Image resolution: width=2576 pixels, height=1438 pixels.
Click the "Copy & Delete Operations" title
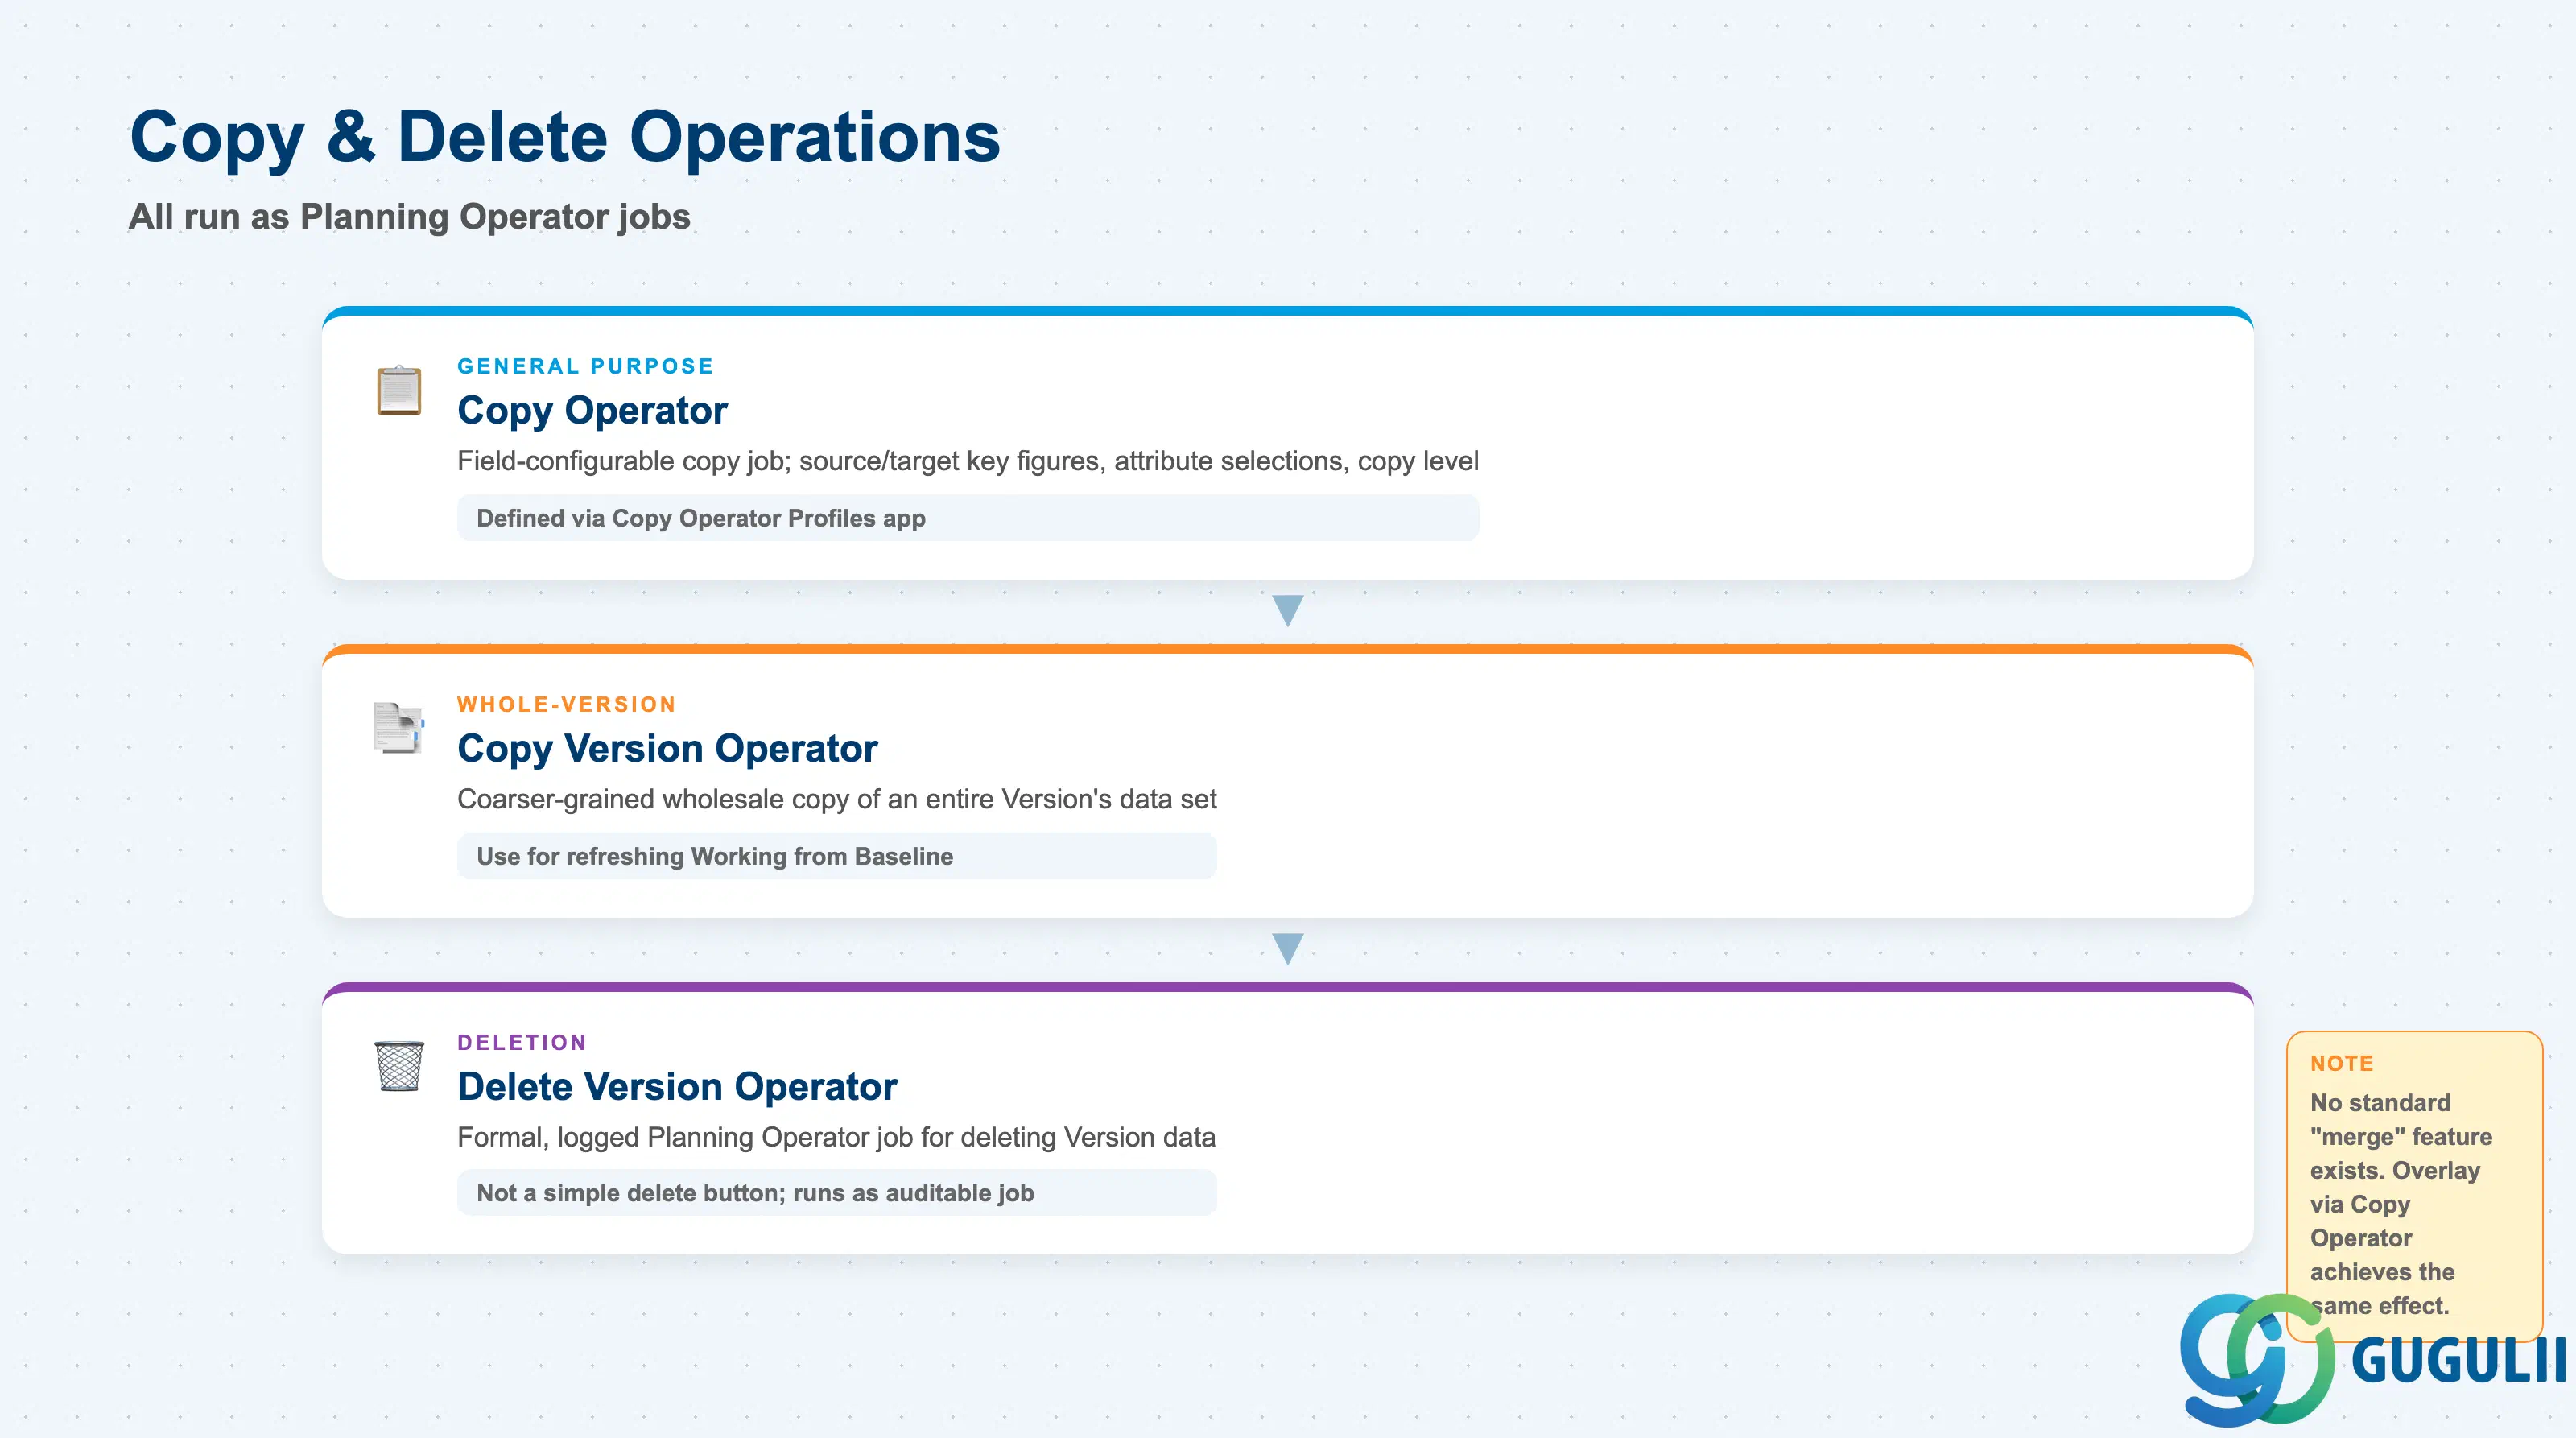(x=565, y=137)
